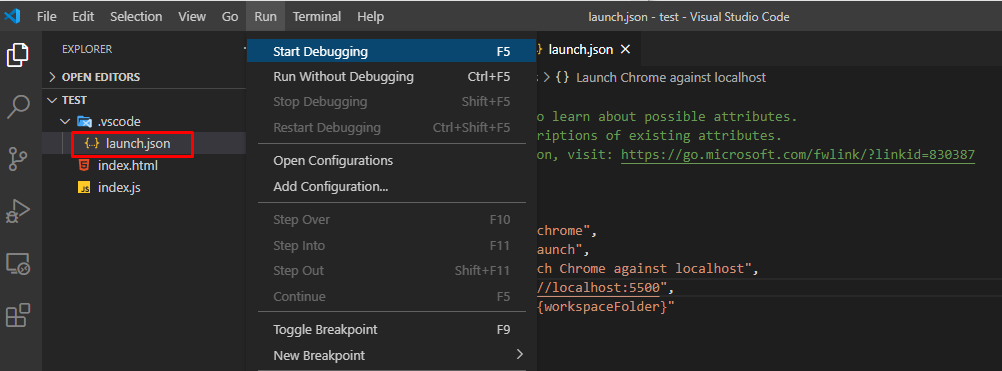Open the Remote Explorer icon
Screen dimensions: 1002x371
click(x=18, y=263)
